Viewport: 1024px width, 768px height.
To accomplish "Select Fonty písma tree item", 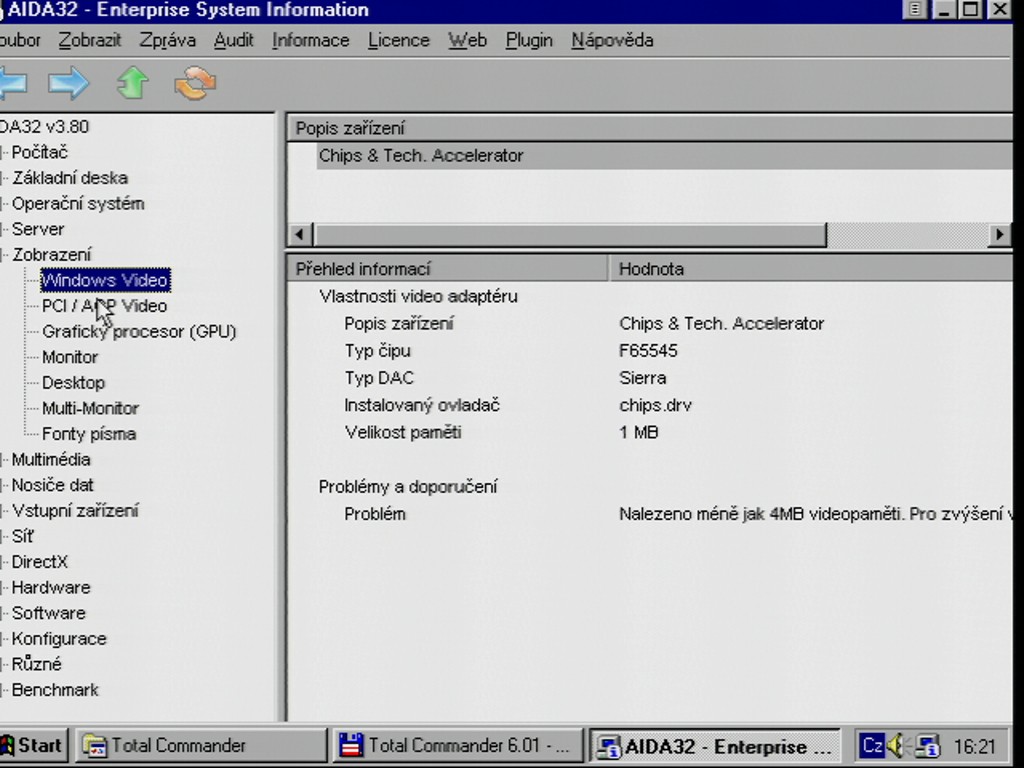I will click(x=89, y=434).
